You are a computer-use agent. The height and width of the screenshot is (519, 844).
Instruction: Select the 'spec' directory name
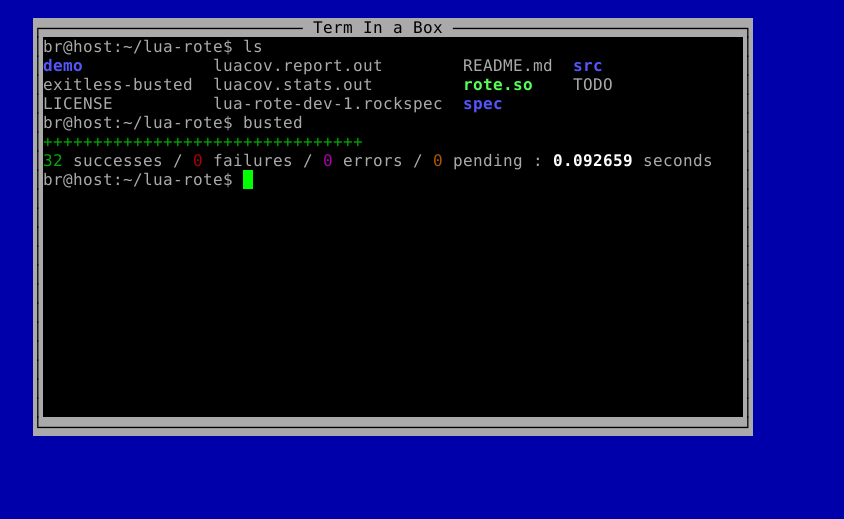click(482, 103)
